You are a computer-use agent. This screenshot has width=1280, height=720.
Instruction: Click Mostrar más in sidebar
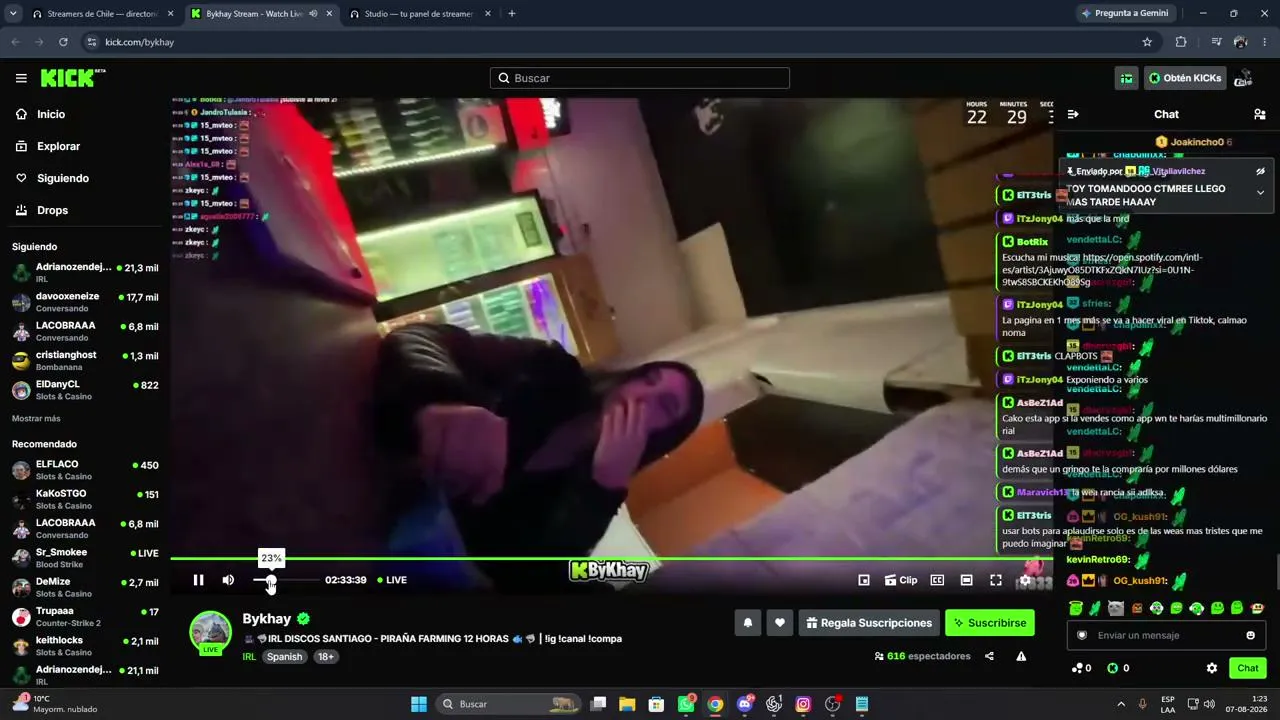pyautogui.click(x=36, y=419)
